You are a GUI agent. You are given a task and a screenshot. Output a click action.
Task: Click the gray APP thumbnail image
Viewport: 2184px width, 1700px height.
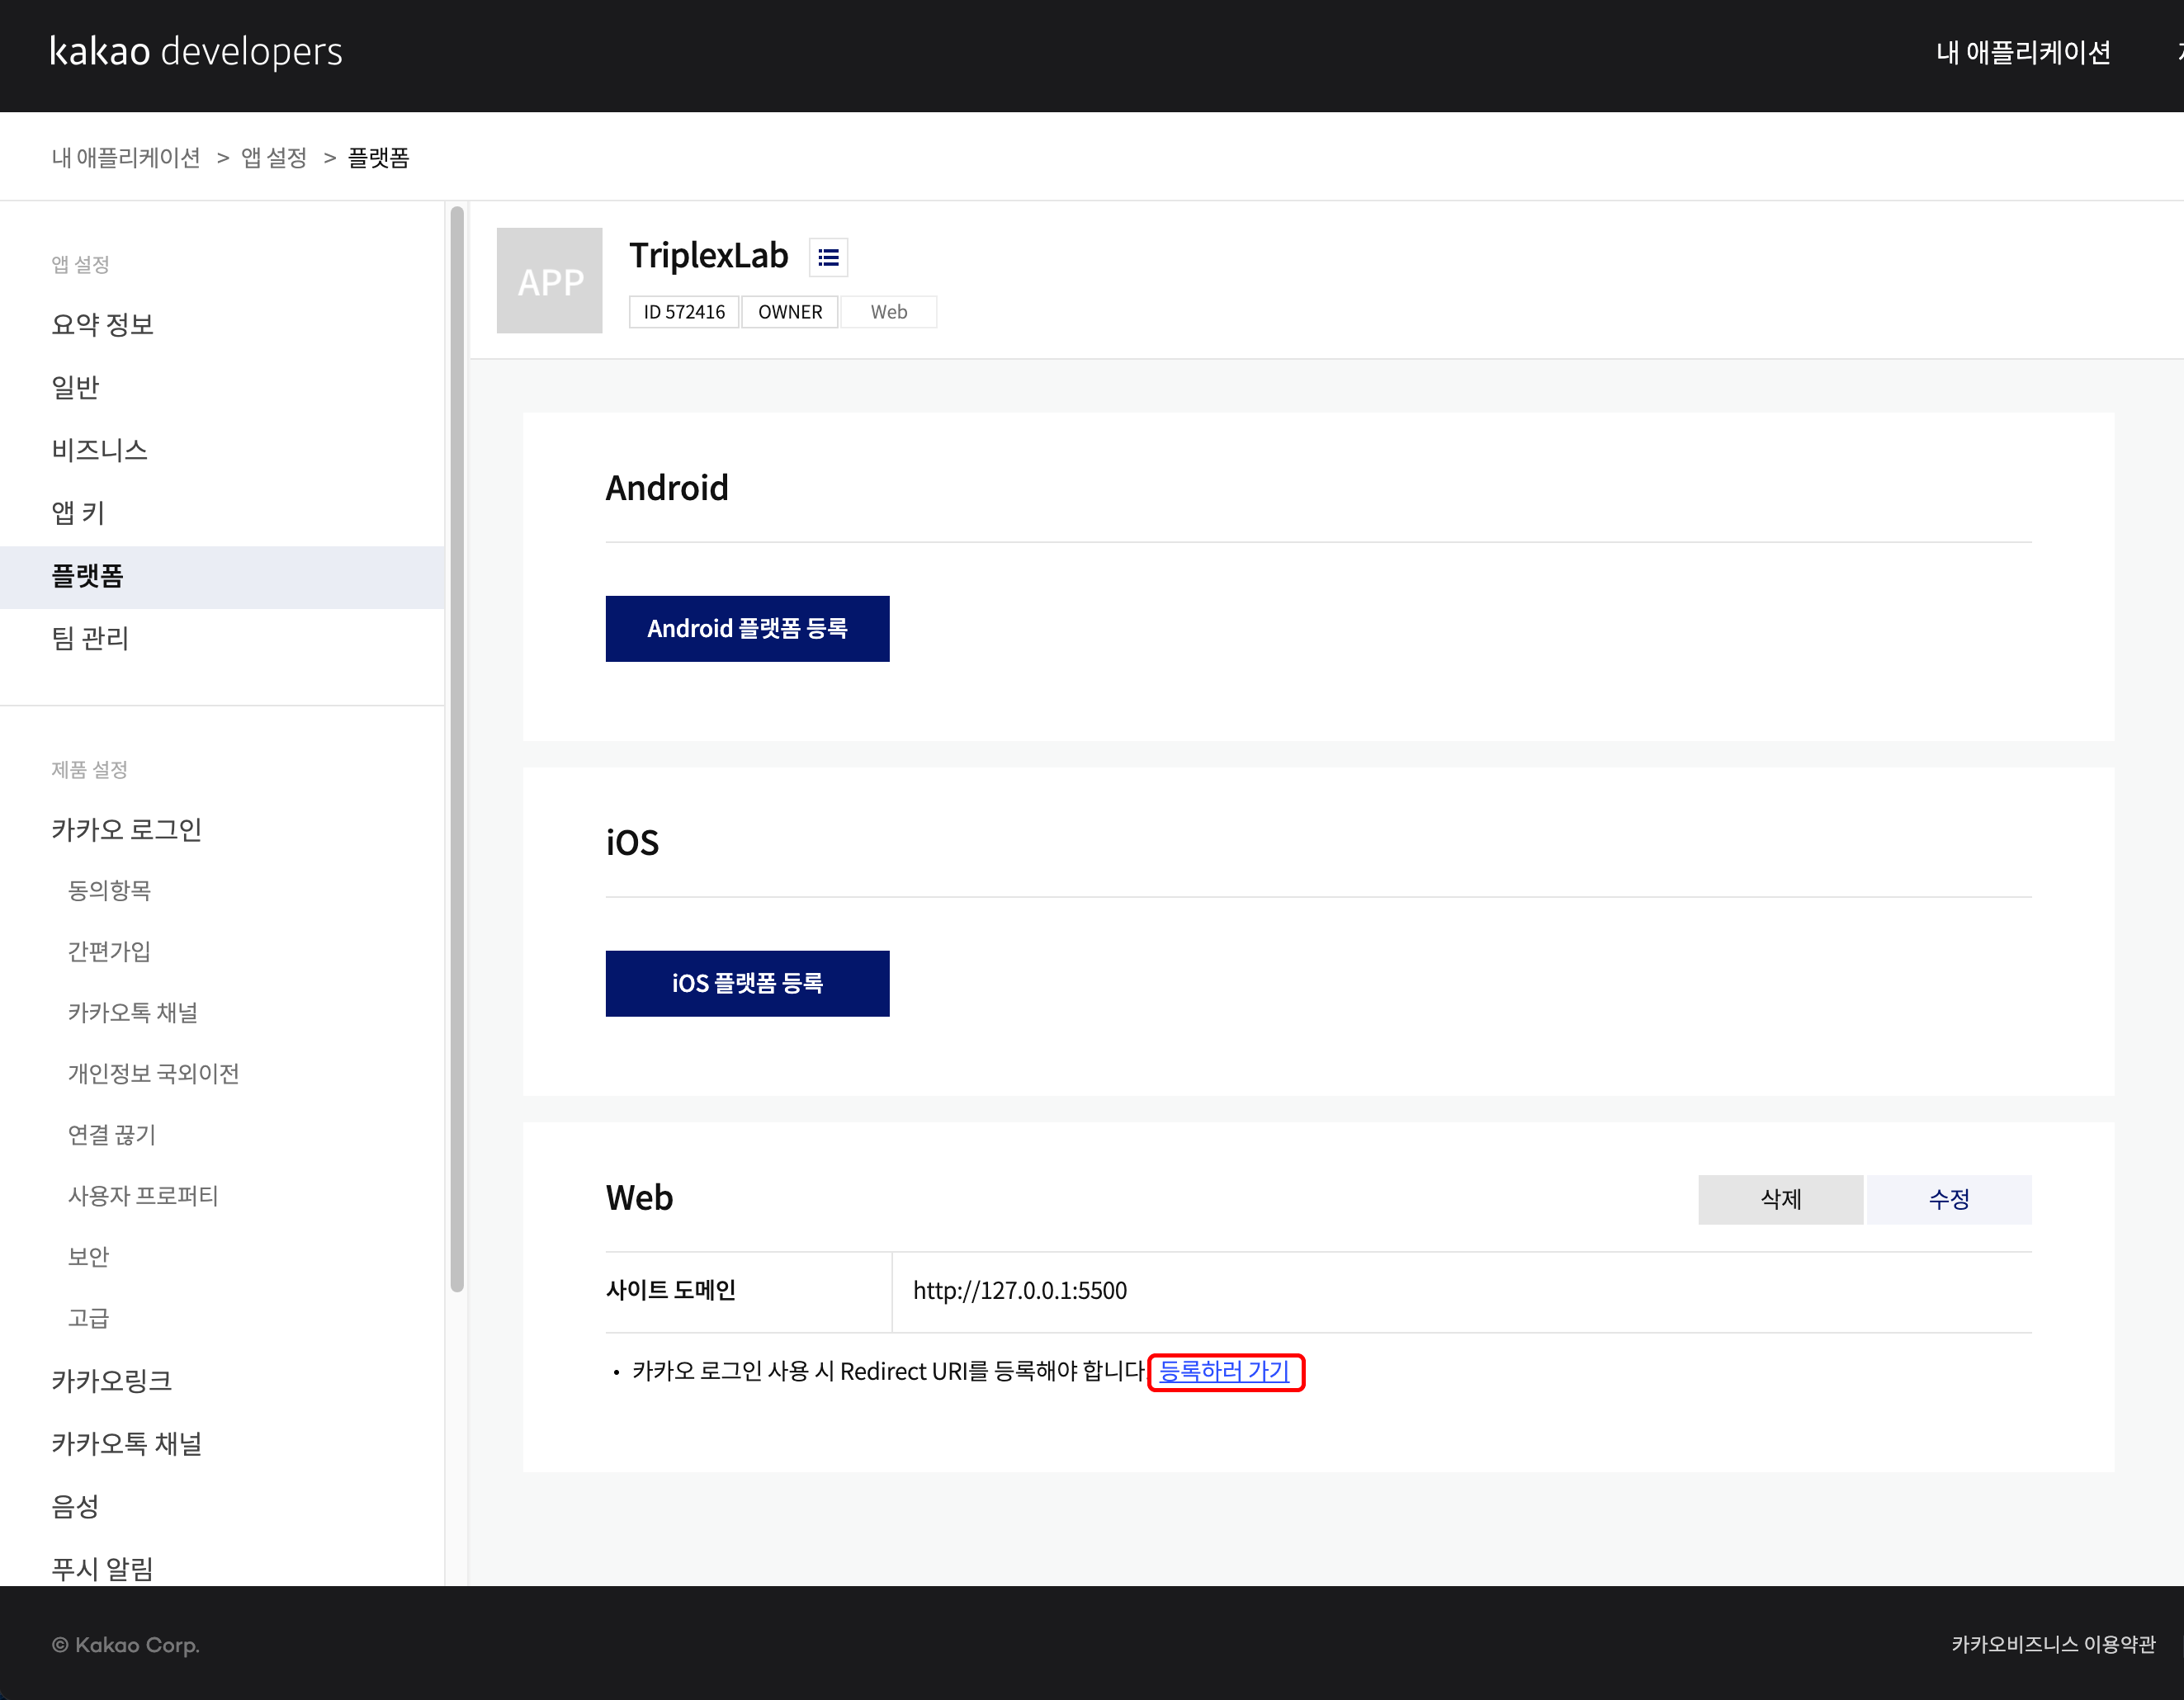pyautogui.click(x=549, y=281)
